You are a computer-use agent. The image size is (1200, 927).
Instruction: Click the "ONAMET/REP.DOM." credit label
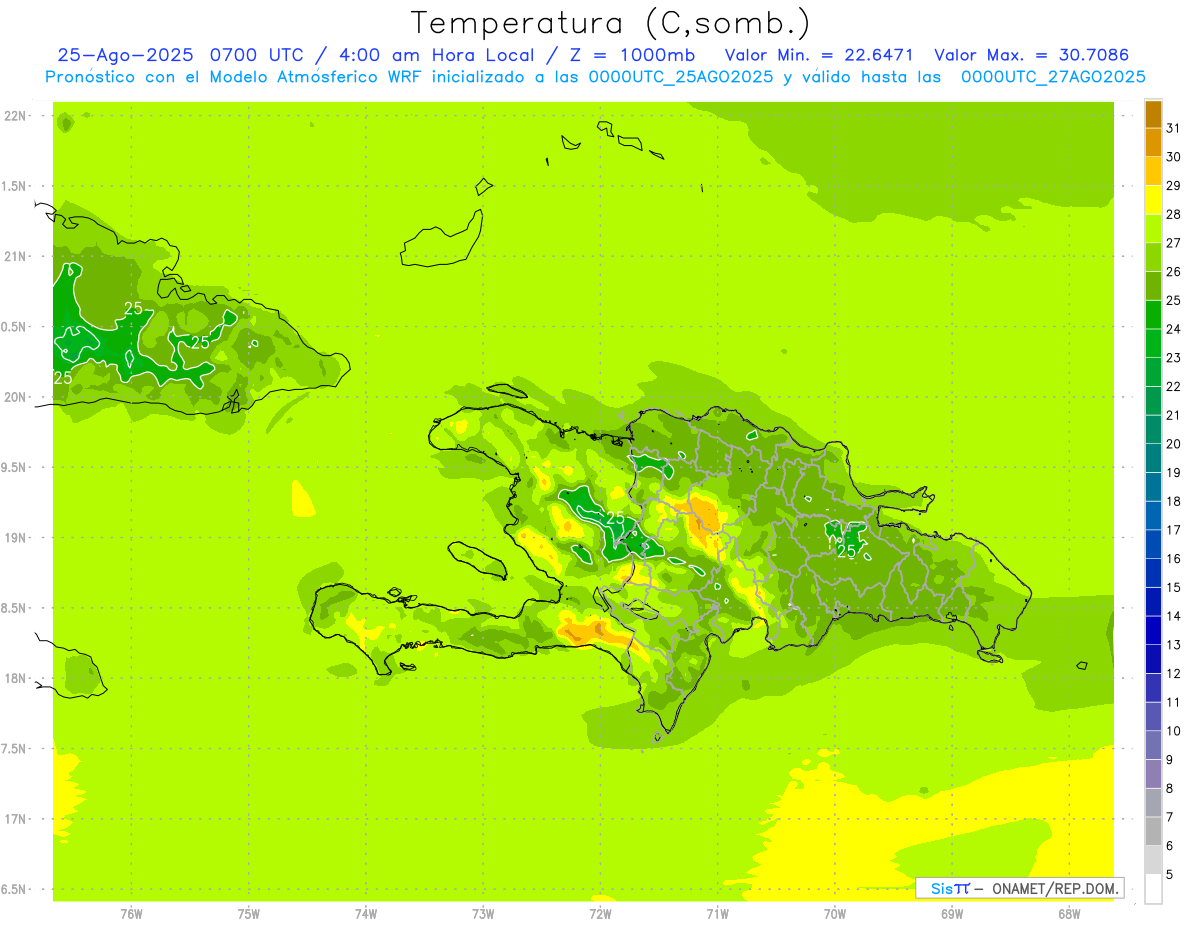click(1055, 888)
